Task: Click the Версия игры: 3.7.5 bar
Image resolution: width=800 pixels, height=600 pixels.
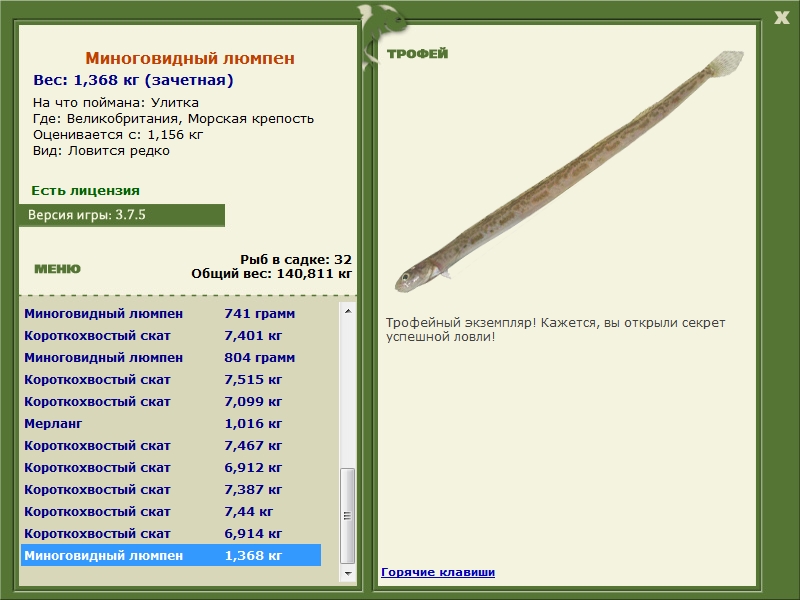Action: [121, 215]
